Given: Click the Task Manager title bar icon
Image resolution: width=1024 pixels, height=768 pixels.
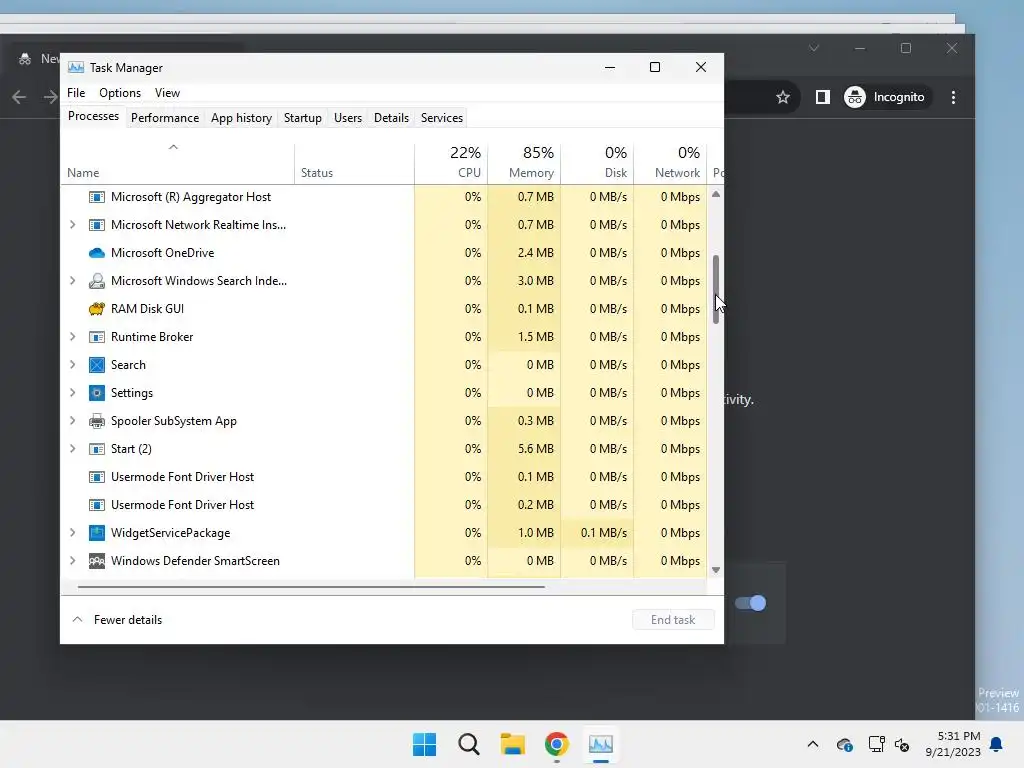Looking at the screenshot, I should coord(76,67).
